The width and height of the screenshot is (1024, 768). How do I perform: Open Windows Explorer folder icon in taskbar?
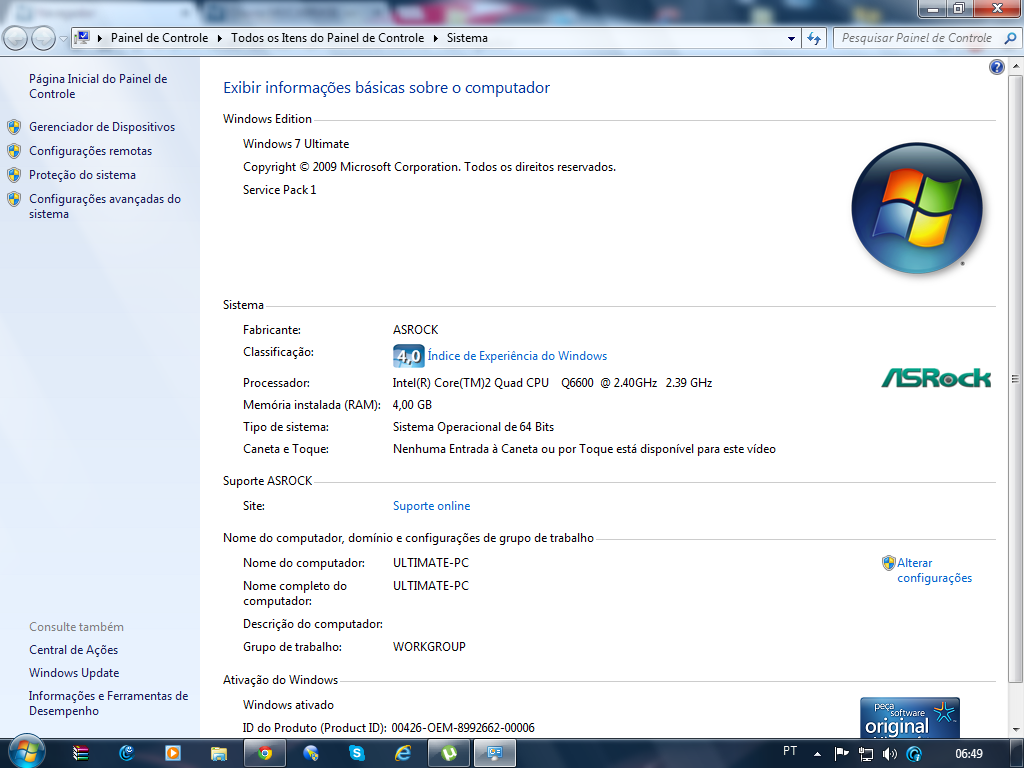tap(219, 753)
